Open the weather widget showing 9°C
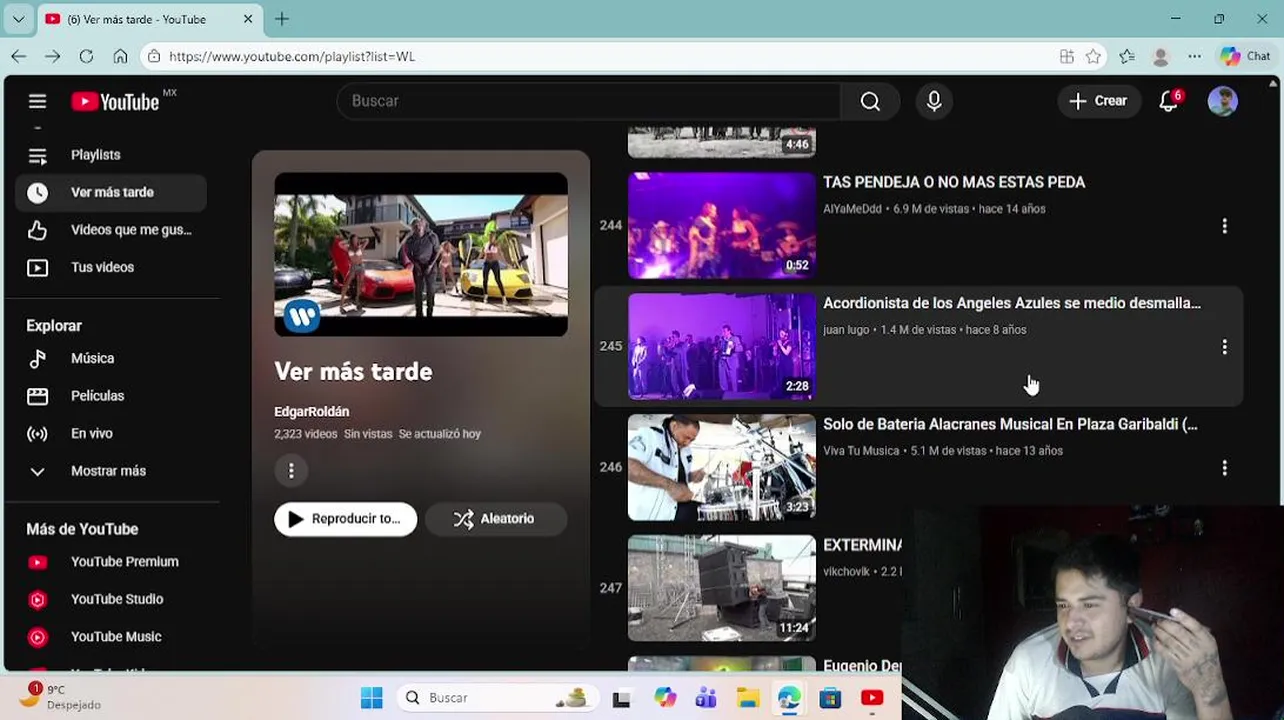Screen dimensions: 1284x720 pos(62,697)
